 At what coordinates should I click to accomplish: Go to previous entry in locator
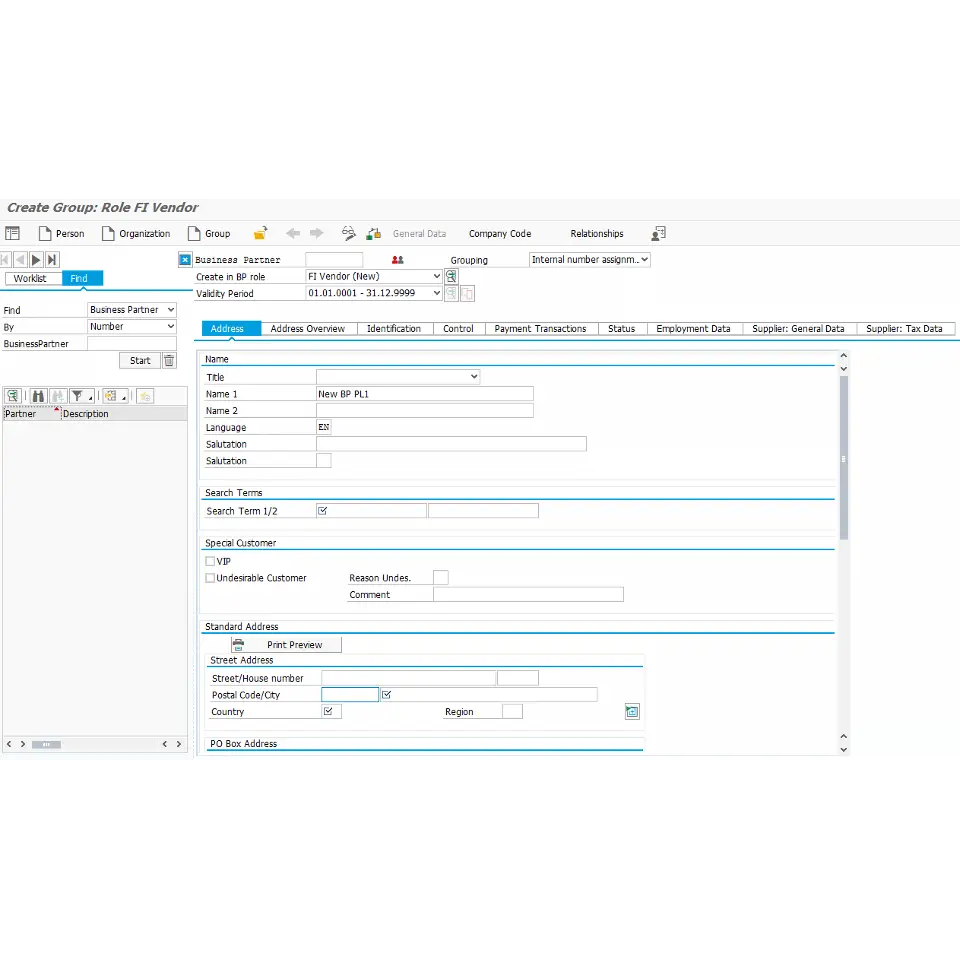pos(20,260)
